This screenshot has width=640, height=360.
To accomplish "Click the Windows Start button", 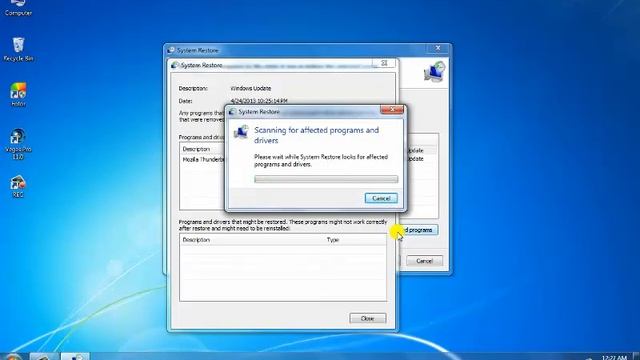I will (x=13, y=357).
